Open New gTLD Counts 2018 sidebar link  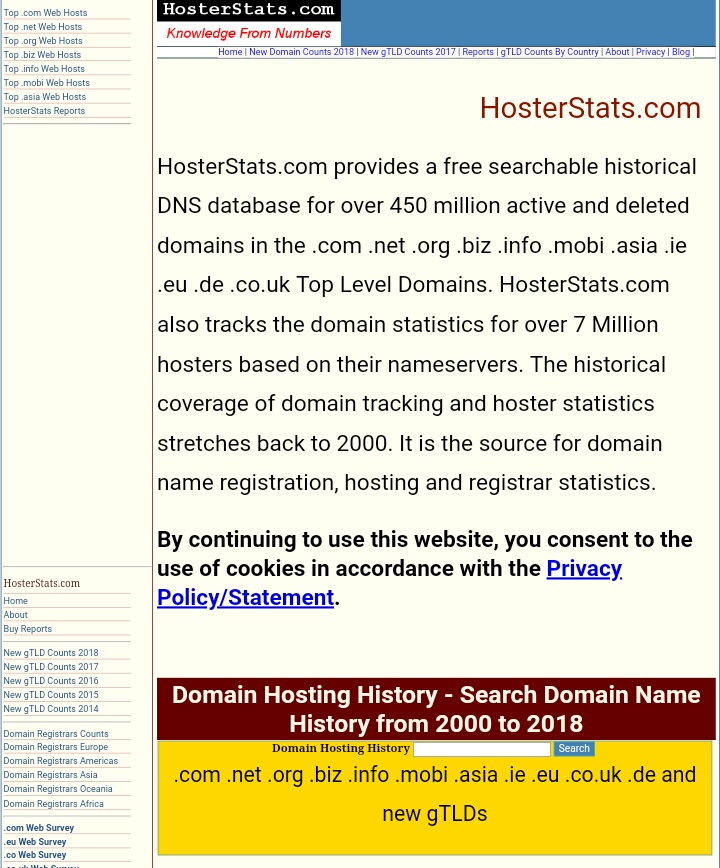coord(51,653)
